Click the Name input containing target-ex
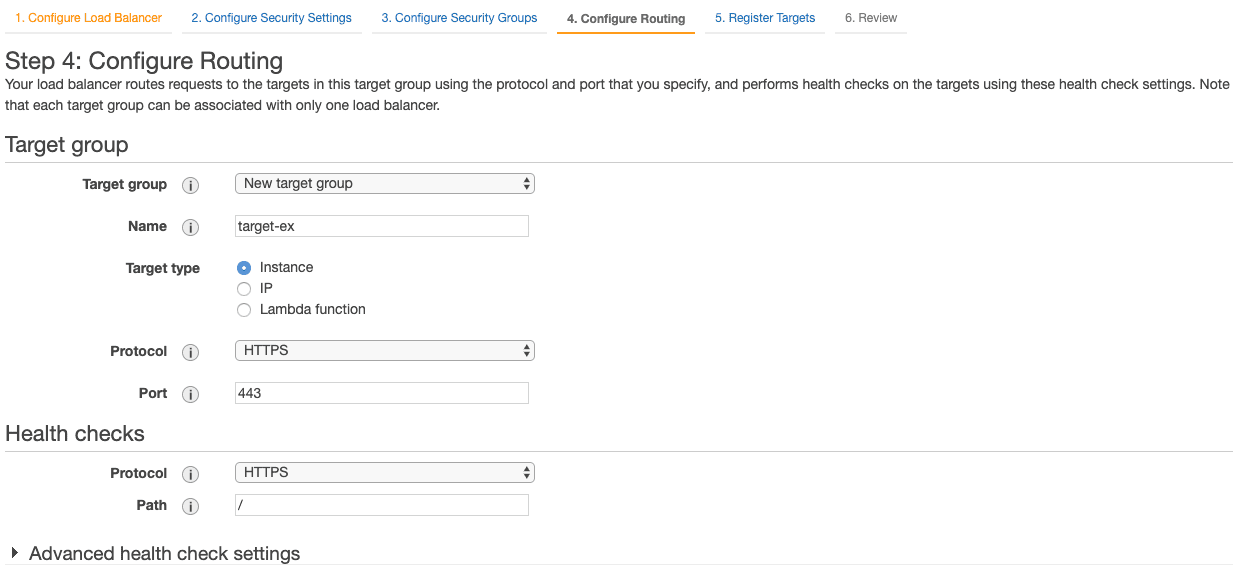 [381, 225]
